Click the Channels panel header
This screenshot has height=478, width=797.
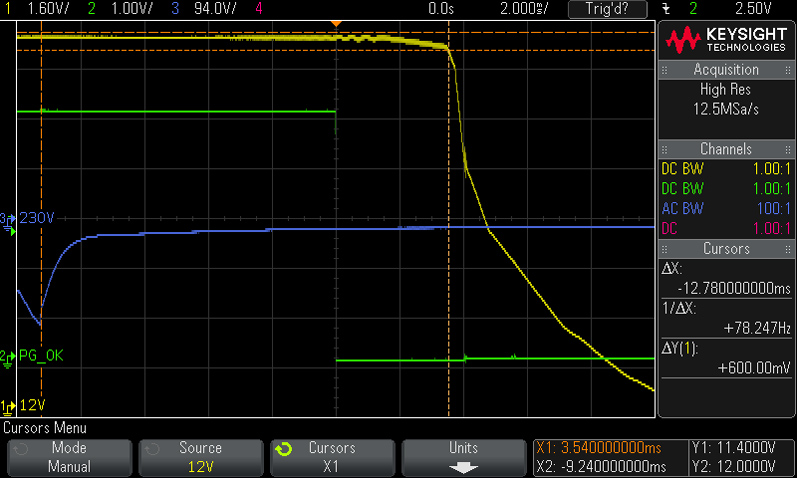(726, 149)
